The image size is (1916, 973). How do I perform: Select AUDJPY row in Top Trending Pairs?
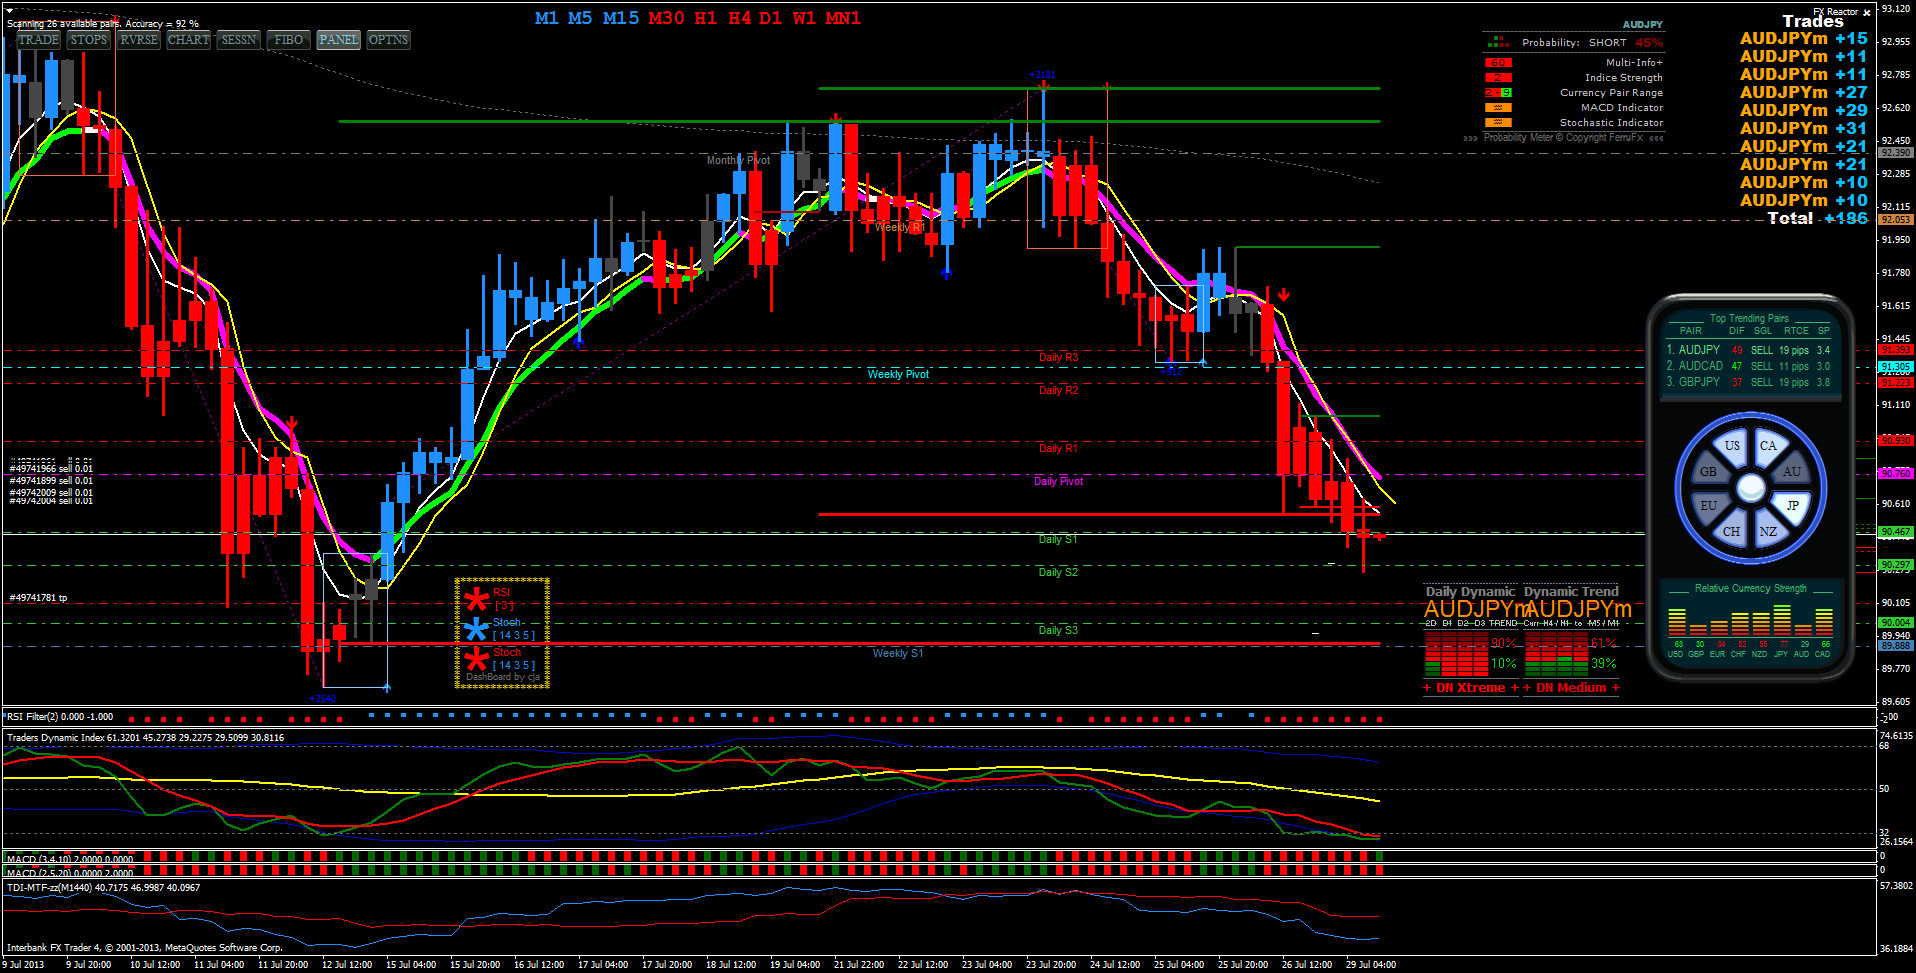click(x=1749, y=350)
